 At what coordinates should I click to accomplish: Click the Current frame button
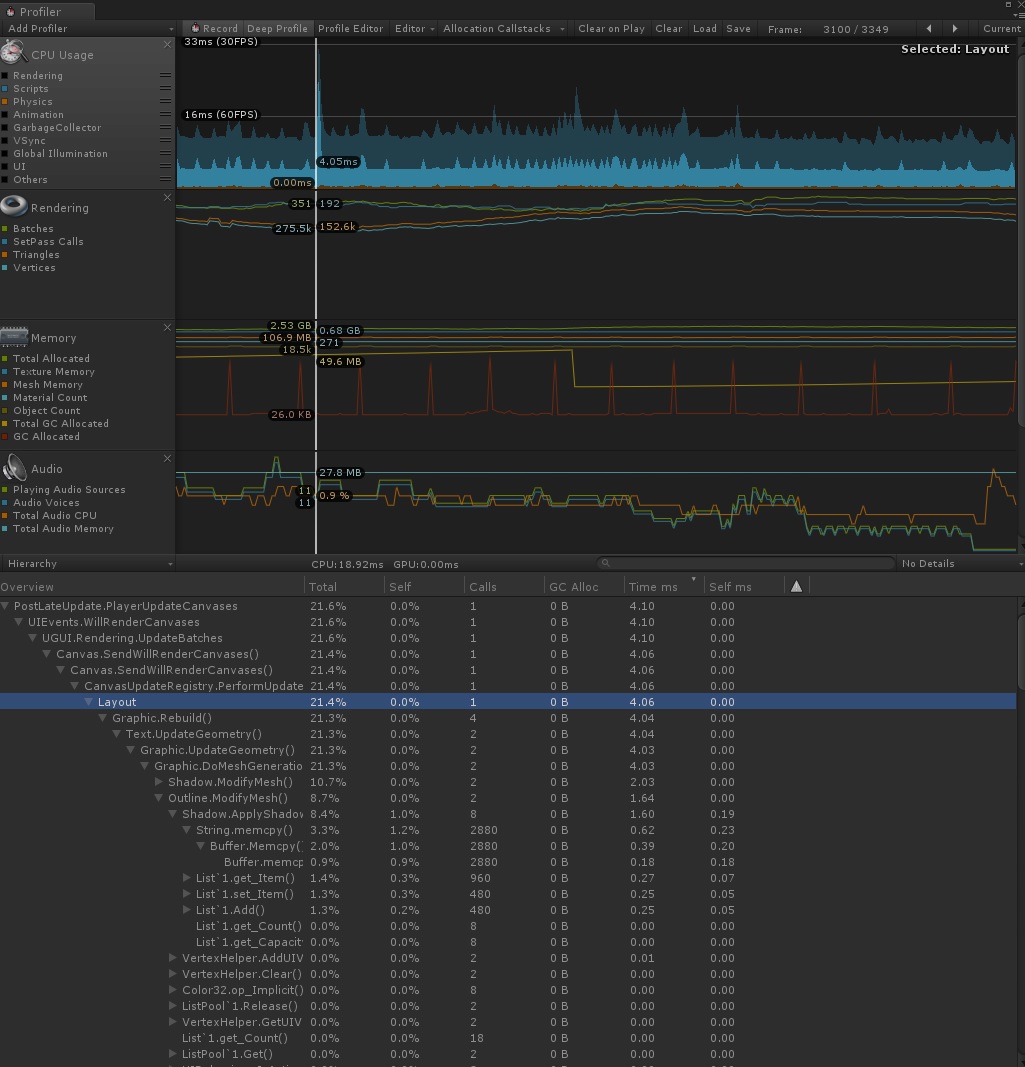click(1000, 29)
